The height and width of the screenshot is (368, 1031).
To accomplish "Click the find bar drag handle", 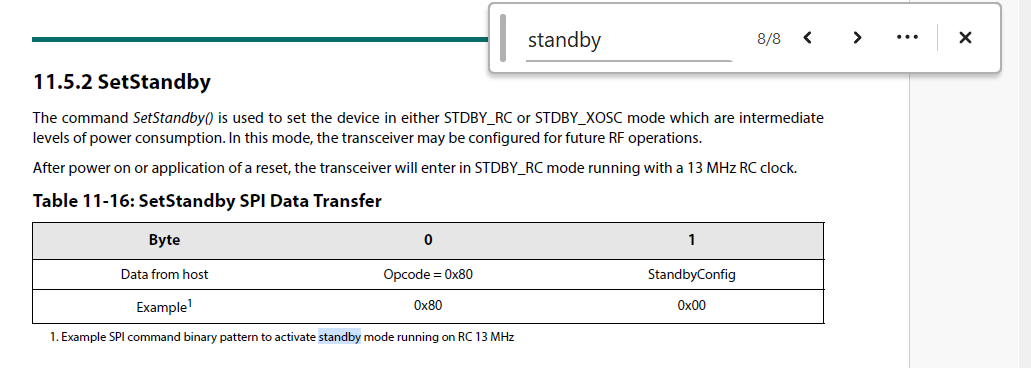I will pos(503,38).
